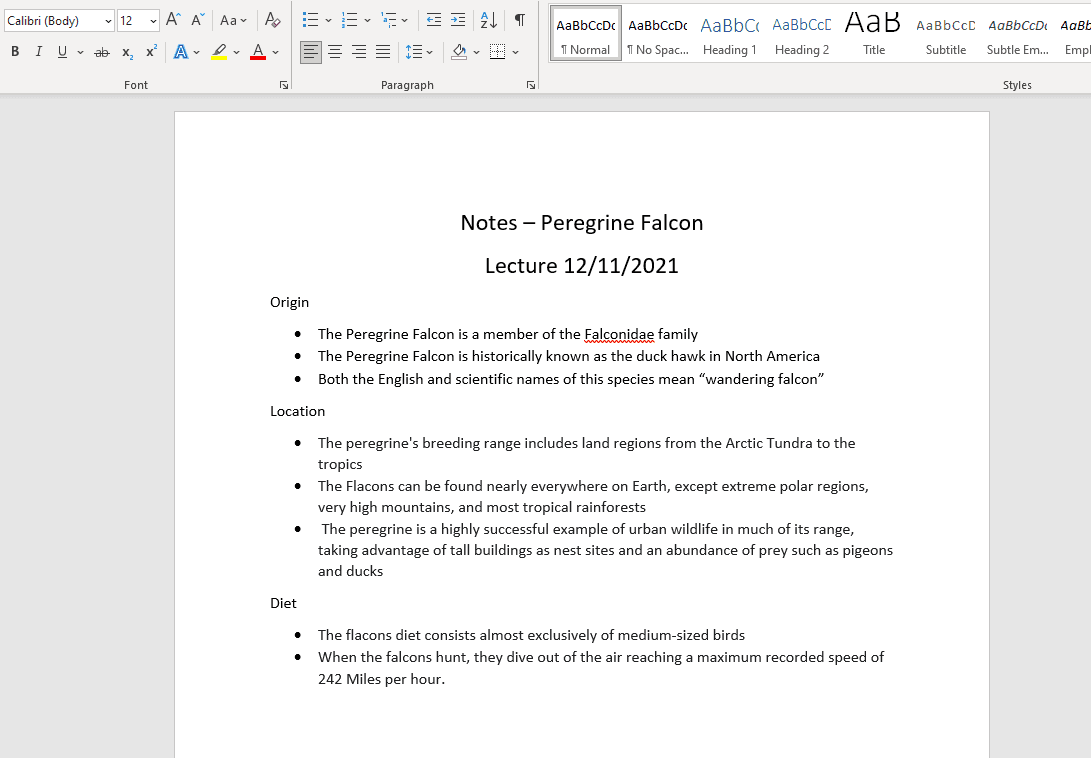Decrease the paragraph indent
The width and height of the screenshot is (1091, 758).
433,20
